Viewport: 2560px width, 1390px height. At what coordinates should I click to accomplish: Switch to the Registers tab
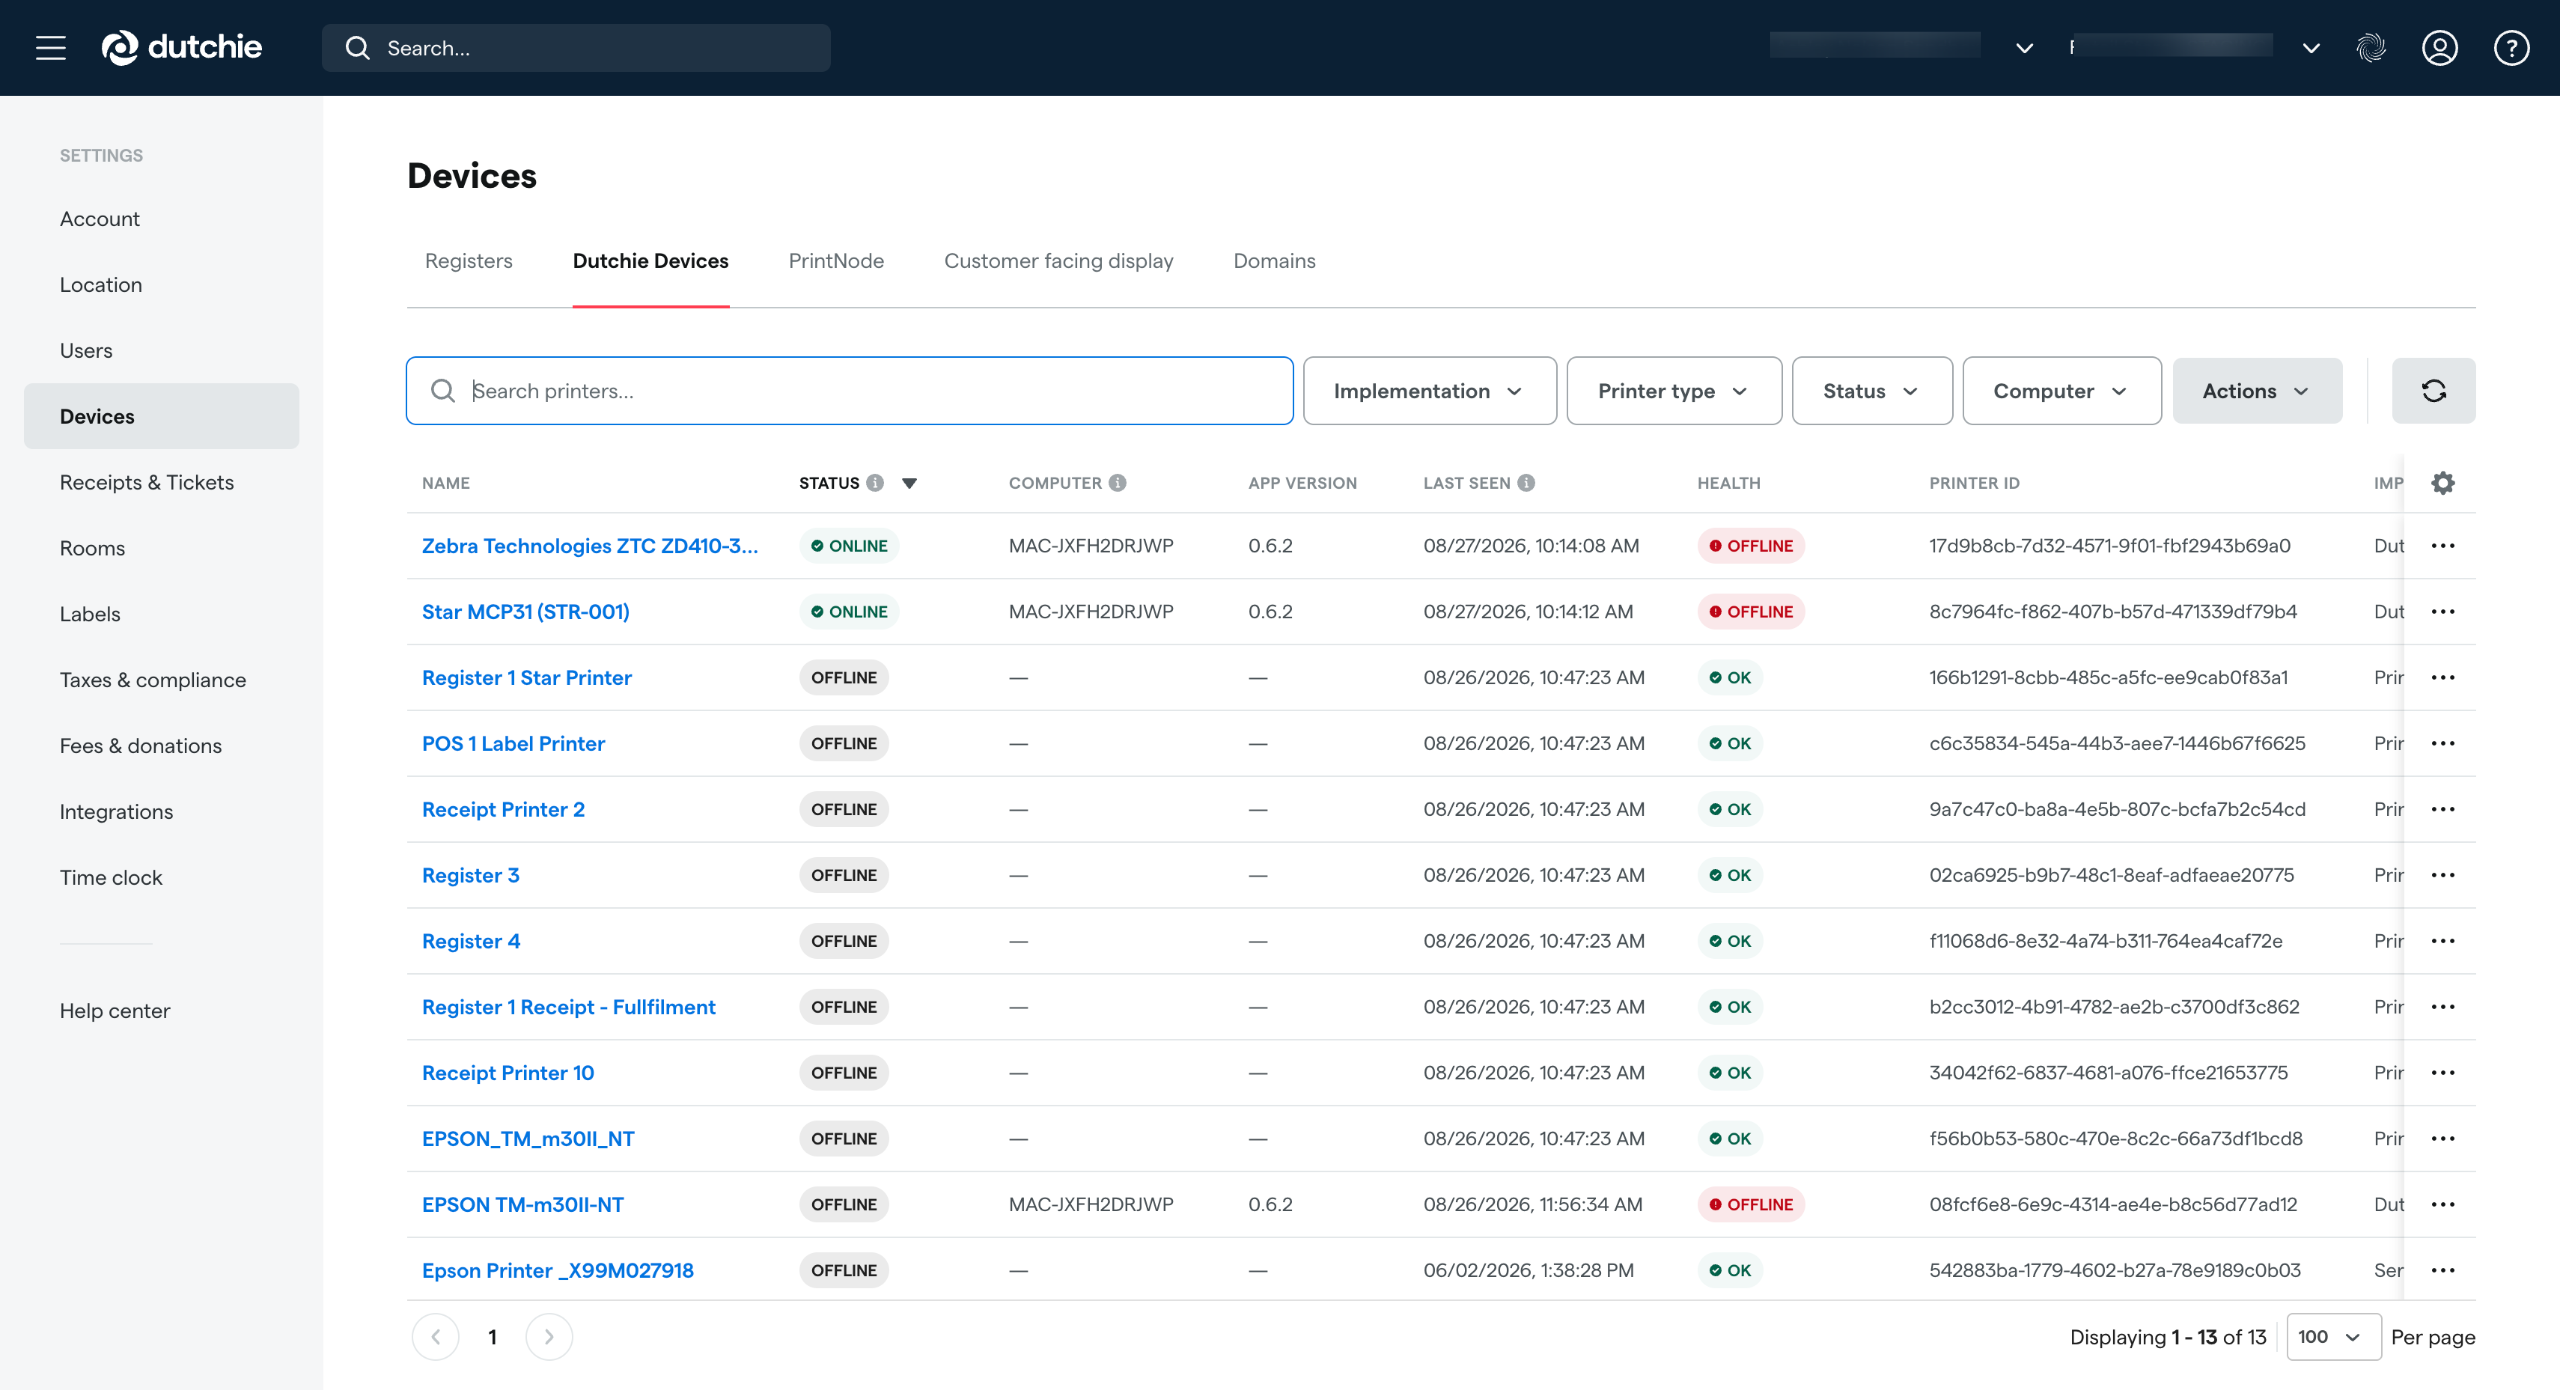(x=468, y=261)
